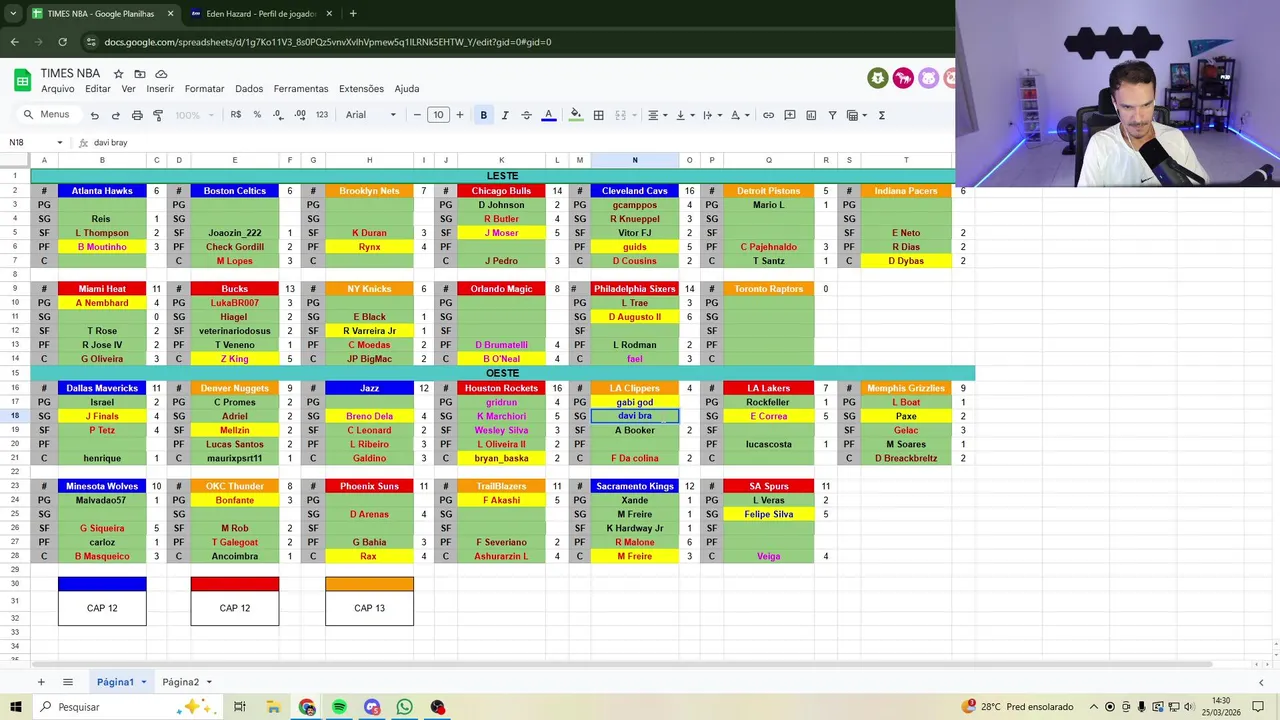Expand the Name Box dropdown arrow
The image size is (1280, 720).
tap(59, 142)
